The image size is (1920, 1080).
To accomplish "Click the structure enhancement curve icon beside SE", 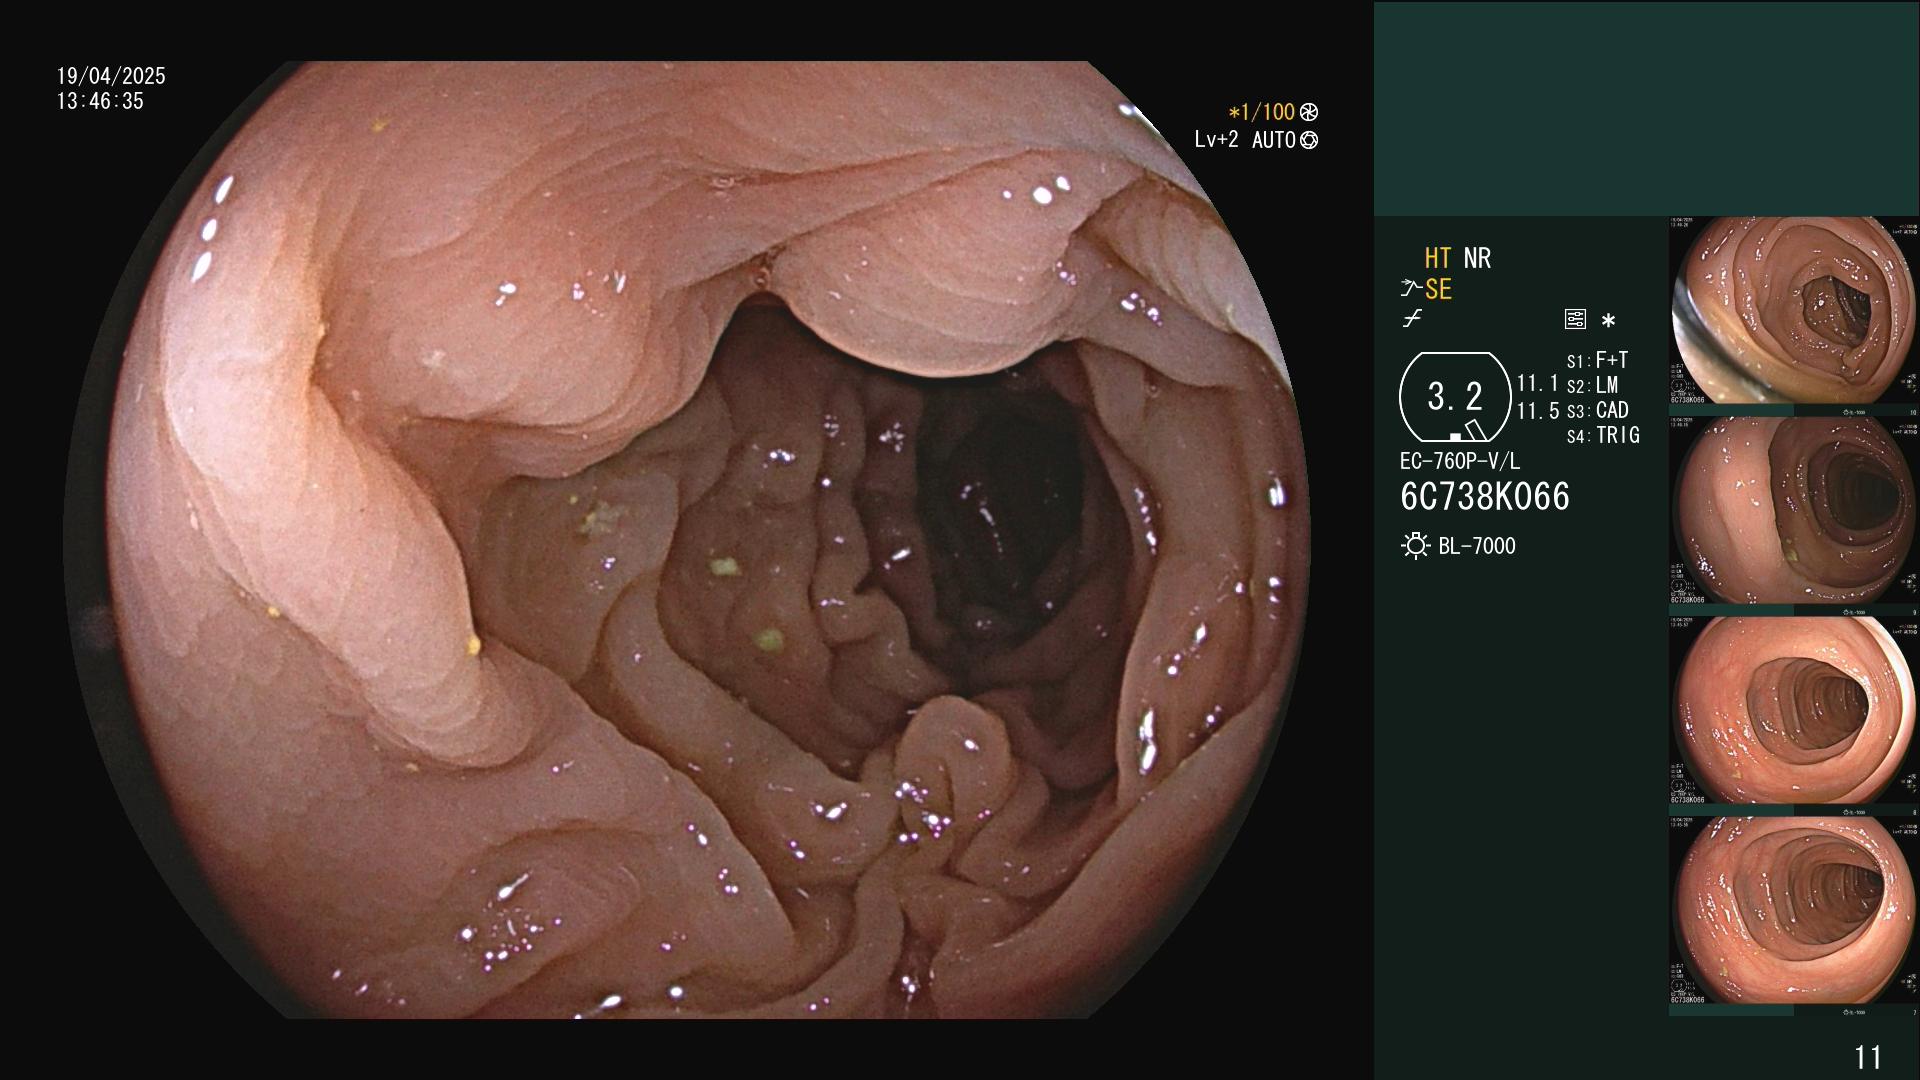I will pos(1411,289).
